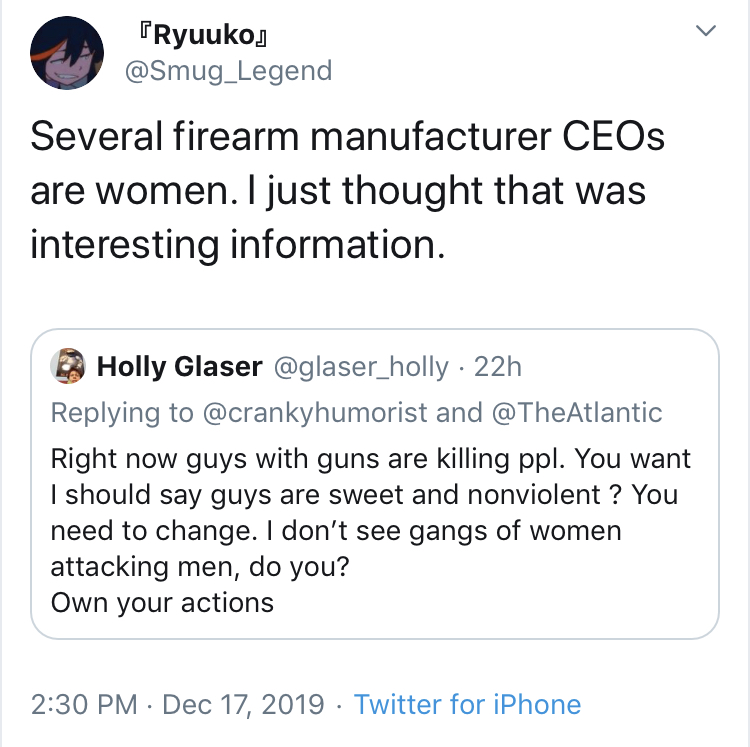The height and width of the screenshot is (747, 750).
Task: Click the Twitter for iPhone link
Action: point(467,704)
